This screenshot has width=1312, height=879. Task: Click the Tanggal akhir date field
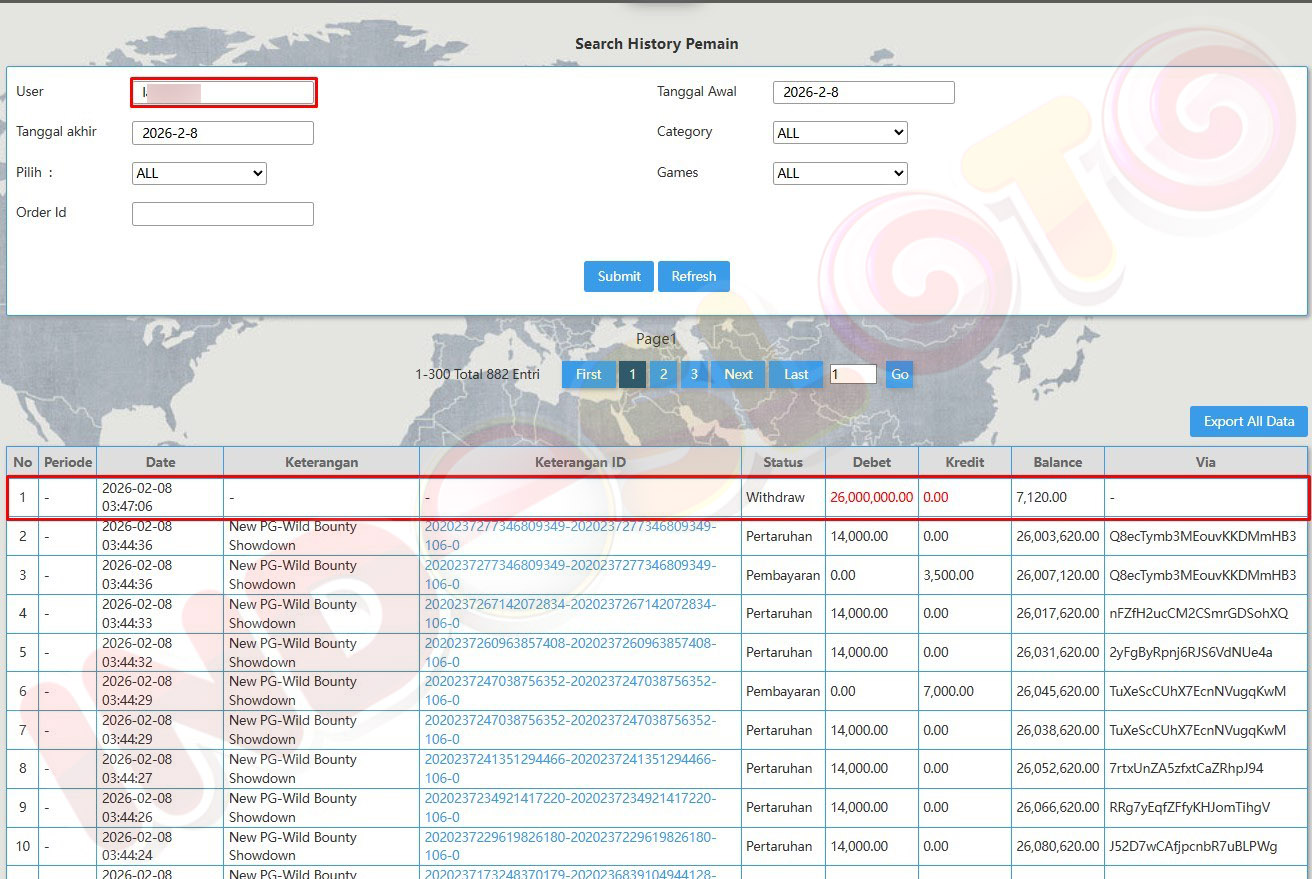click(x=222, y=133)
